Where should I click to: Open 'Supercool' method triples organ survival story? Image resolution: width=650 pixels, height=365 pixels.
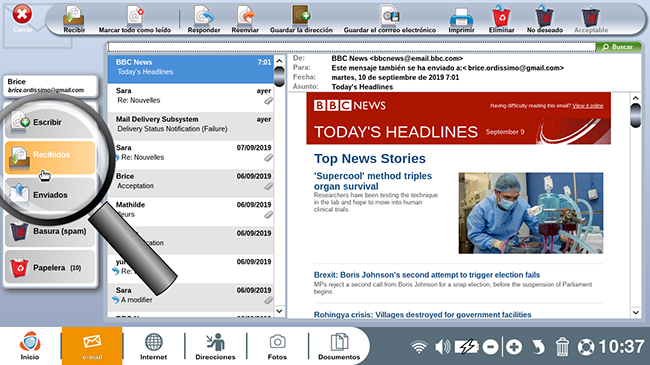373,181
